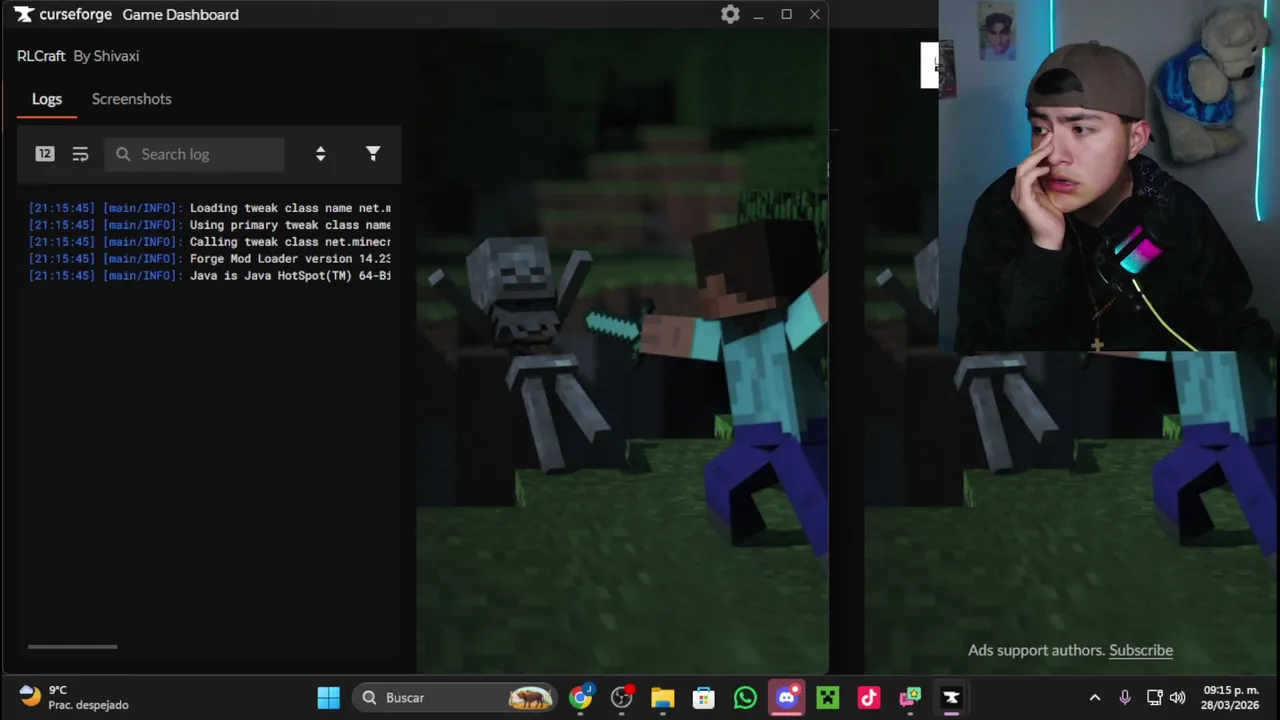Open Discord from taskbar
The image size is (1280, 720).
[787, 698]
